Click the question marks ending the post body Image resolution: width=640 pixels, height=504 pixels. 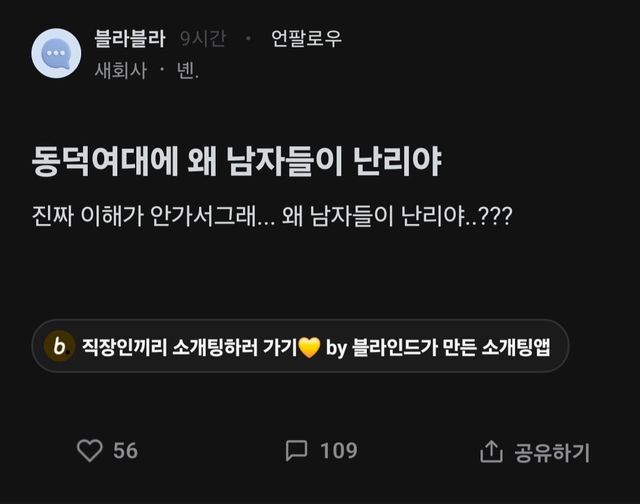(497, 217)
